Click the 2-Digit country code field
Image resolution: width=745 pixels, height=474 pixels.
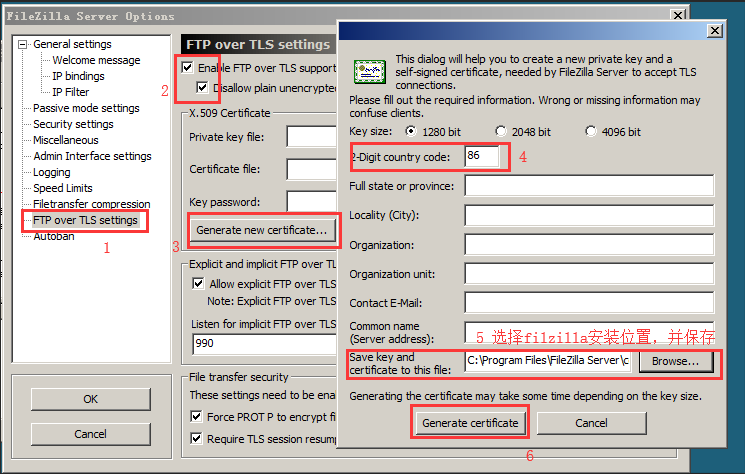click(482, 156)
